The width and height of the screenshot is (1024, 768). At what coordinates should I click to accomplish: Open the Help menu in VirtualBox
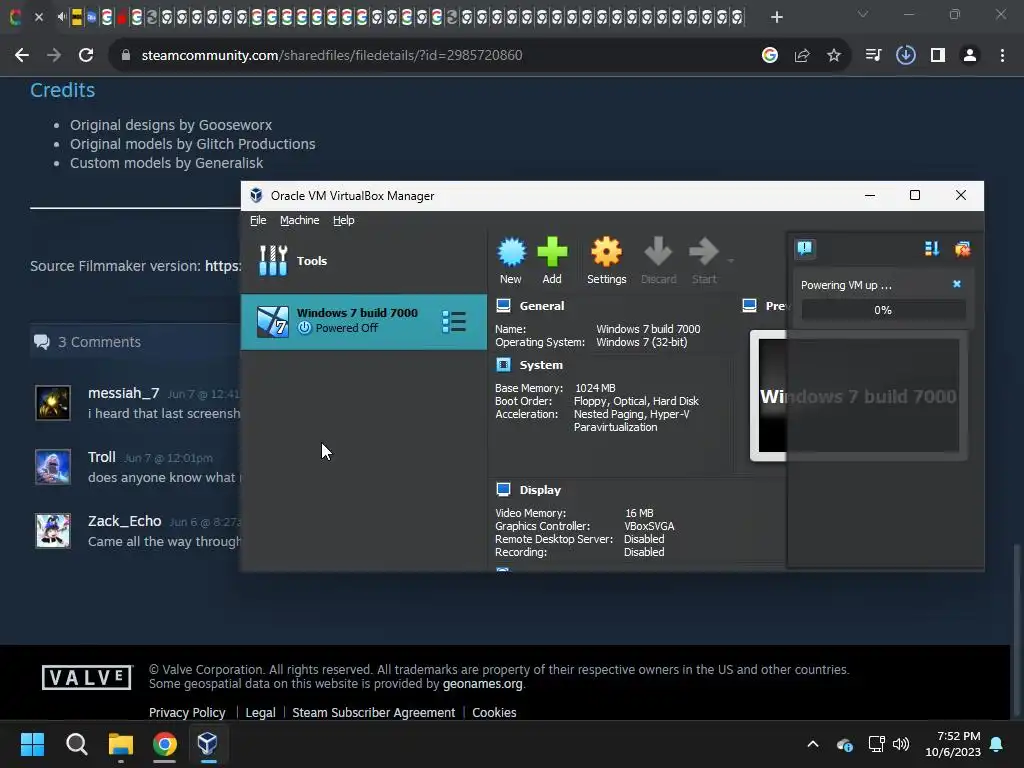(x=344, y=220)
